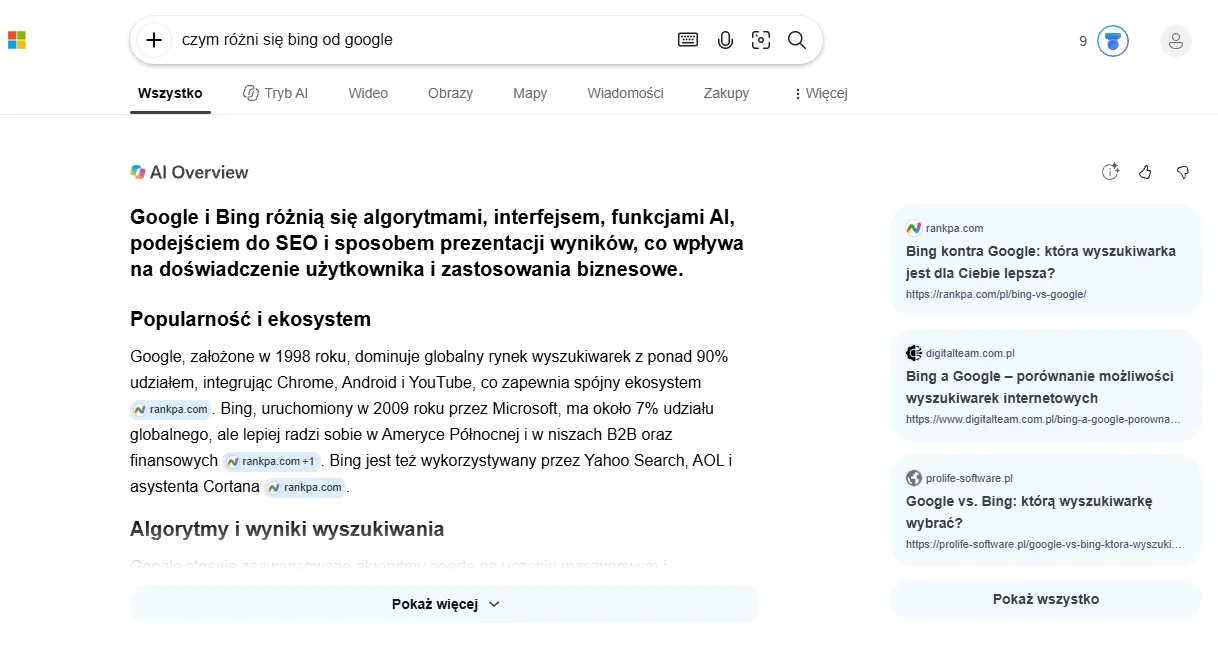Click Algorytmy i wyniki wyszukiwania heading
The height and width of the screenshot is (648, 1218).
tap(287, 528)
